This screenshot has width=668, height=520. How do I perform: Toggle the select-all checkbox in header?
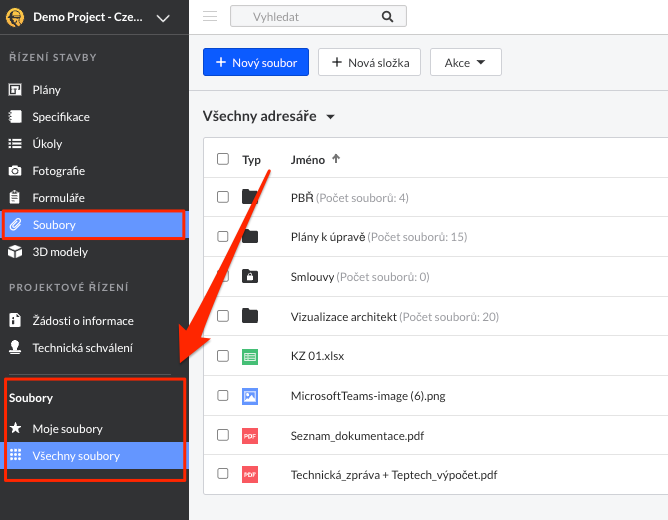[223, 159]
